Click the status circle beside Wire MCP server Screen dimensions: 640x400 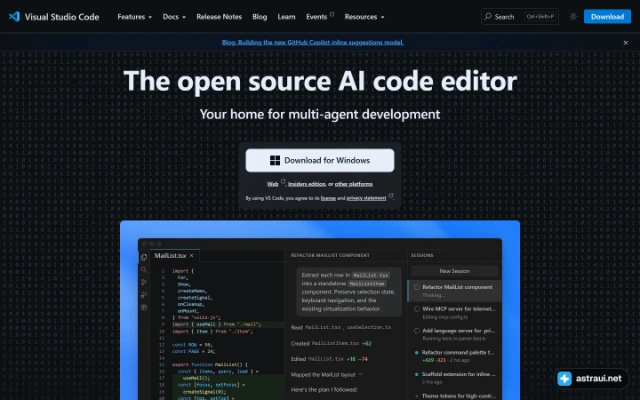416,309
